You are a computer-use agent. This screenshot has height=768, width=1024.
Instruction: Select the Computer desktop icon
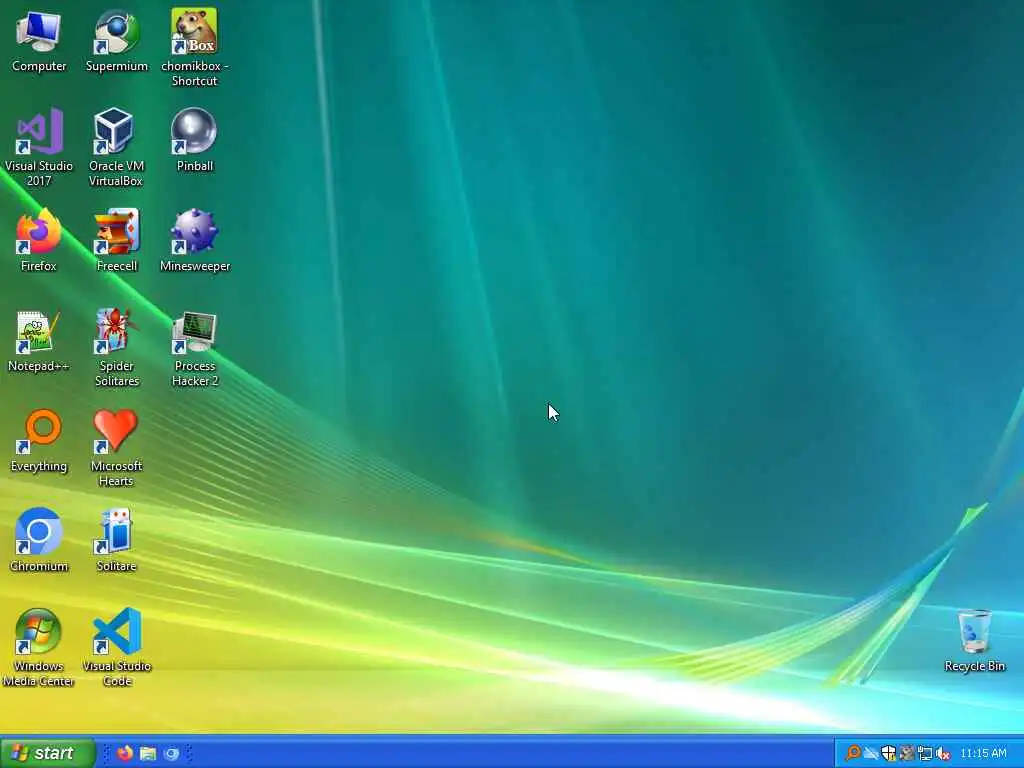[x=39, y=40]
